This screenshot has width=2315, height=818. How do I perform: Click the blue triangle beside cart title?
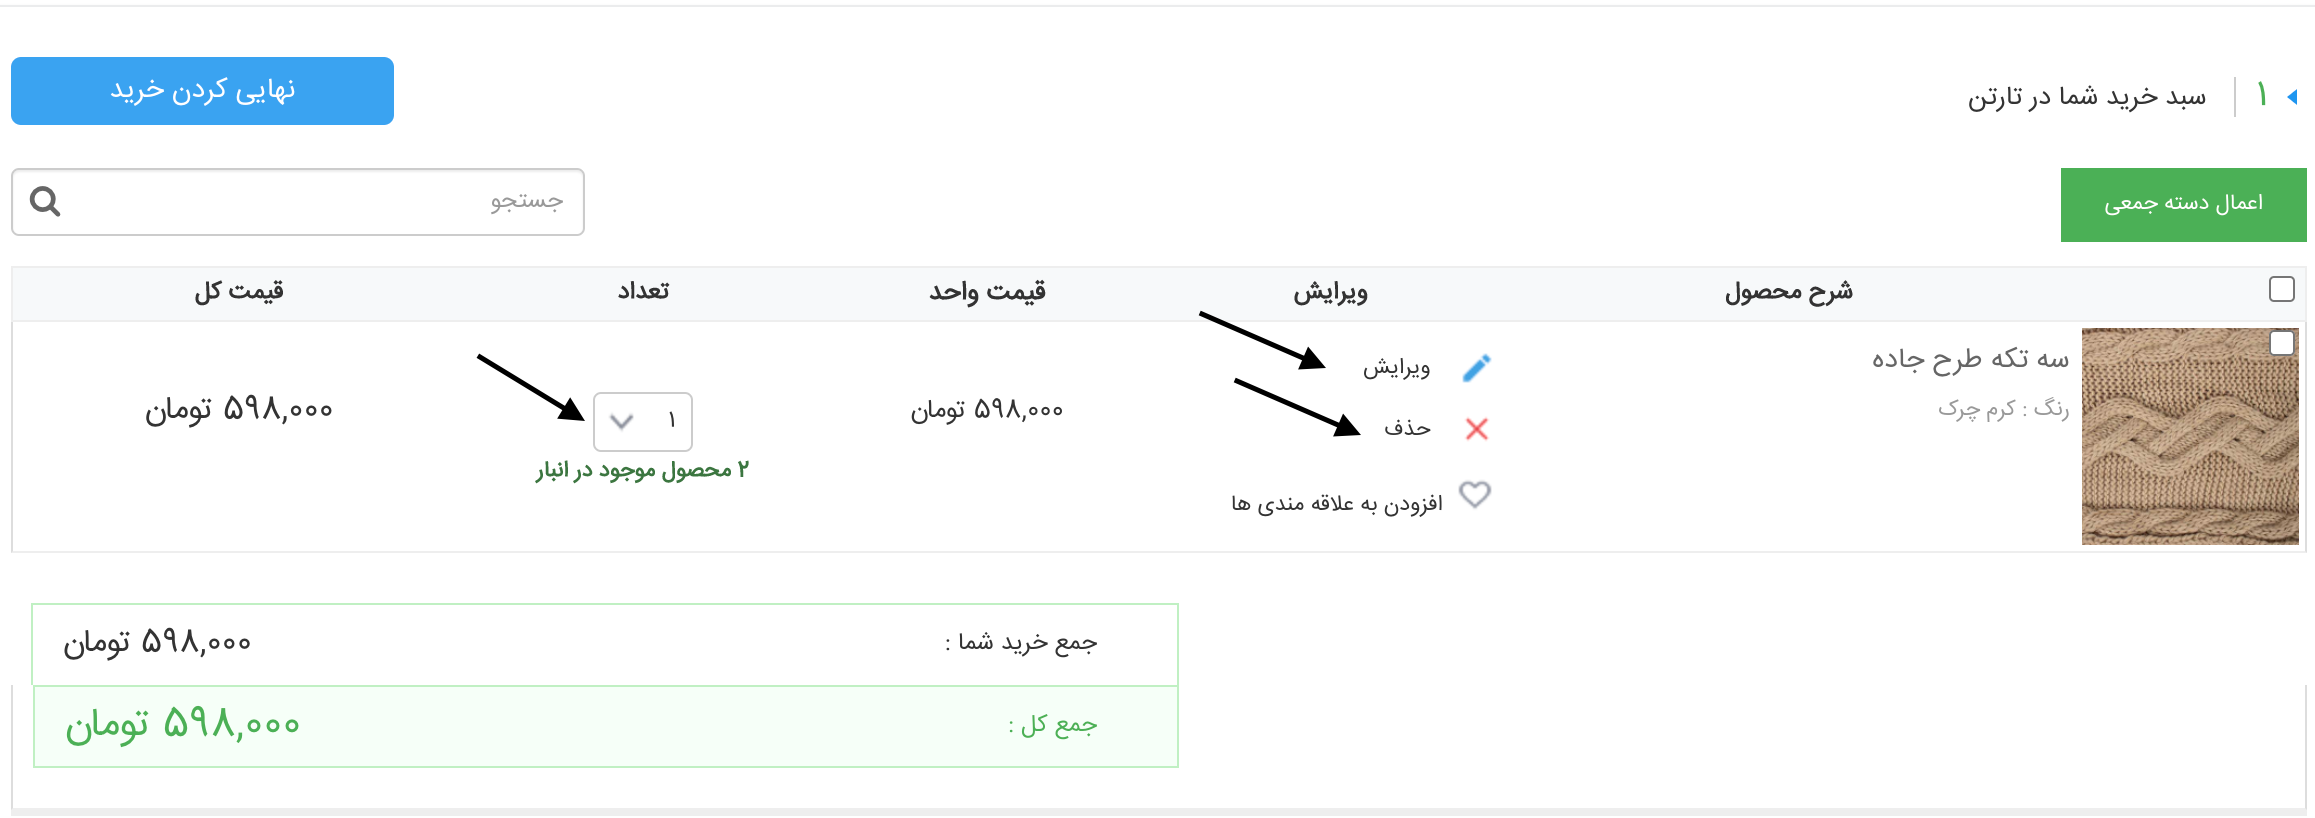[2292, 97]
